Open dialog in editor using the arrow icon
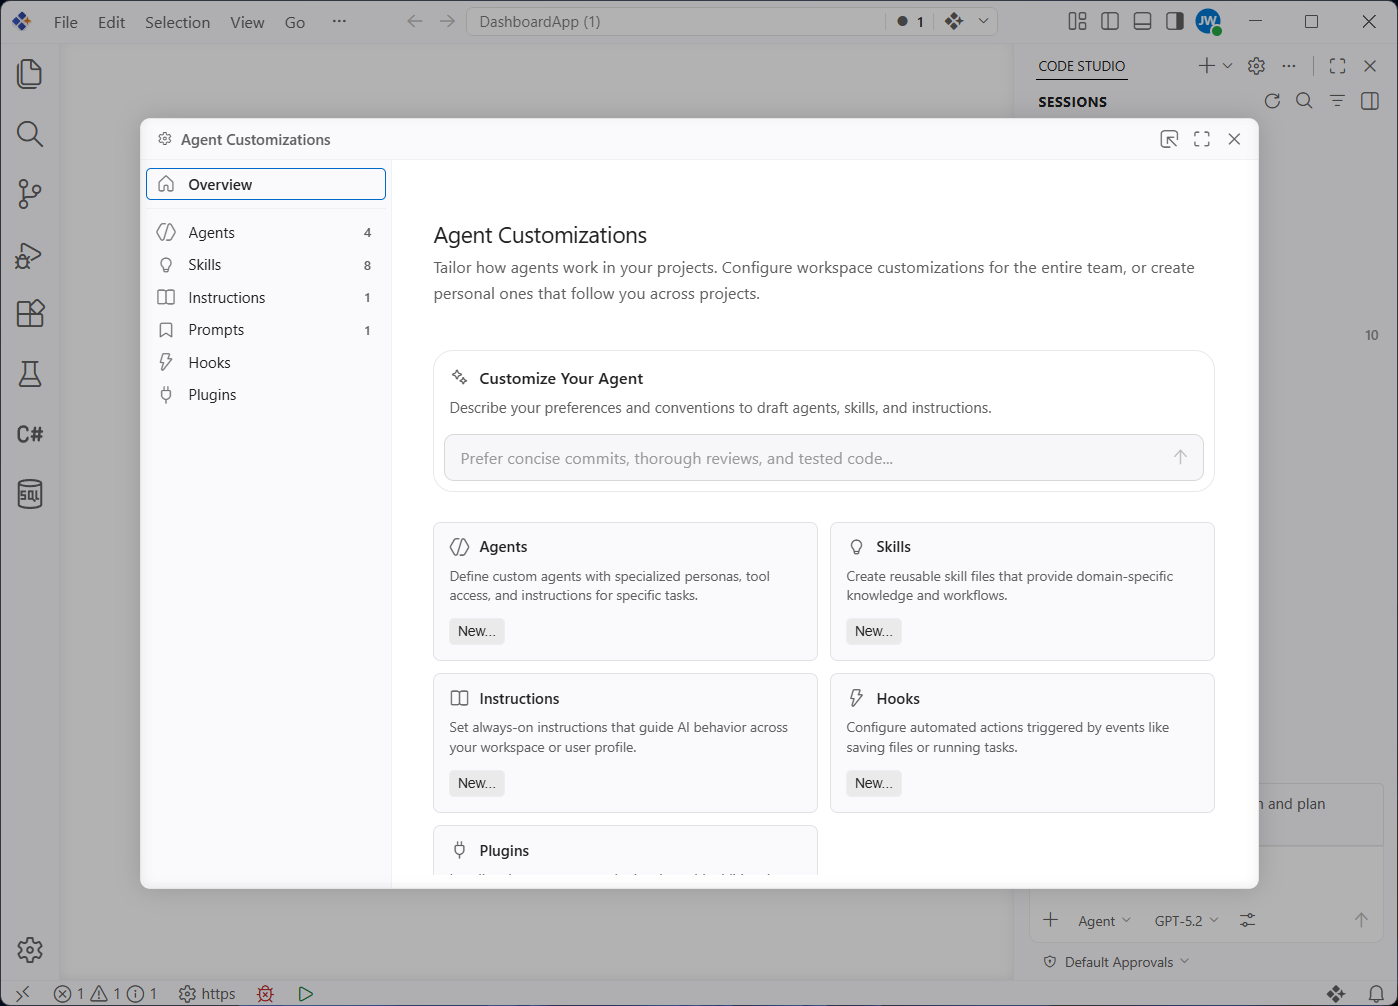 point(1169,139)
